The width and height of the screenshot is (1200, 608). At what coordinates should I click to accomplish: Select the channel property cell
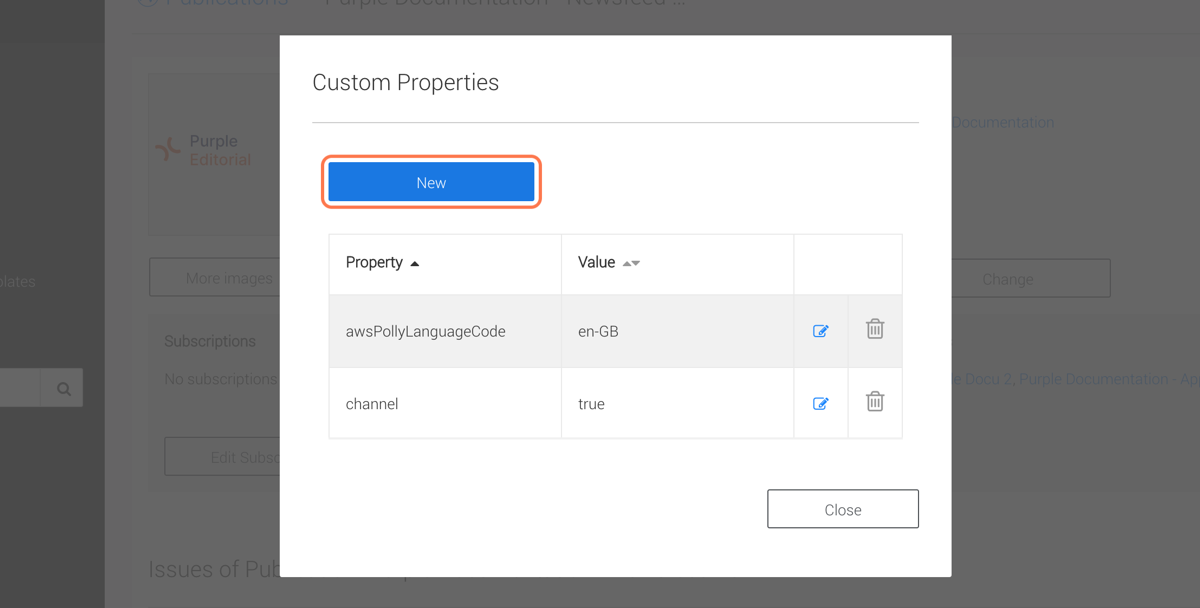(445, 403)
